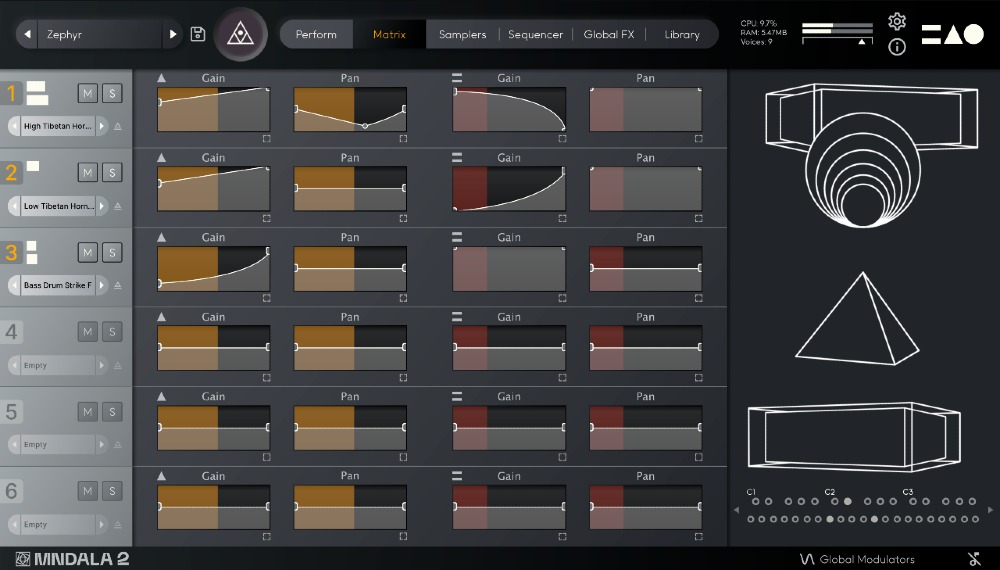Click the info icon below the gear
1000x570 pixels.
click(897, 47)
